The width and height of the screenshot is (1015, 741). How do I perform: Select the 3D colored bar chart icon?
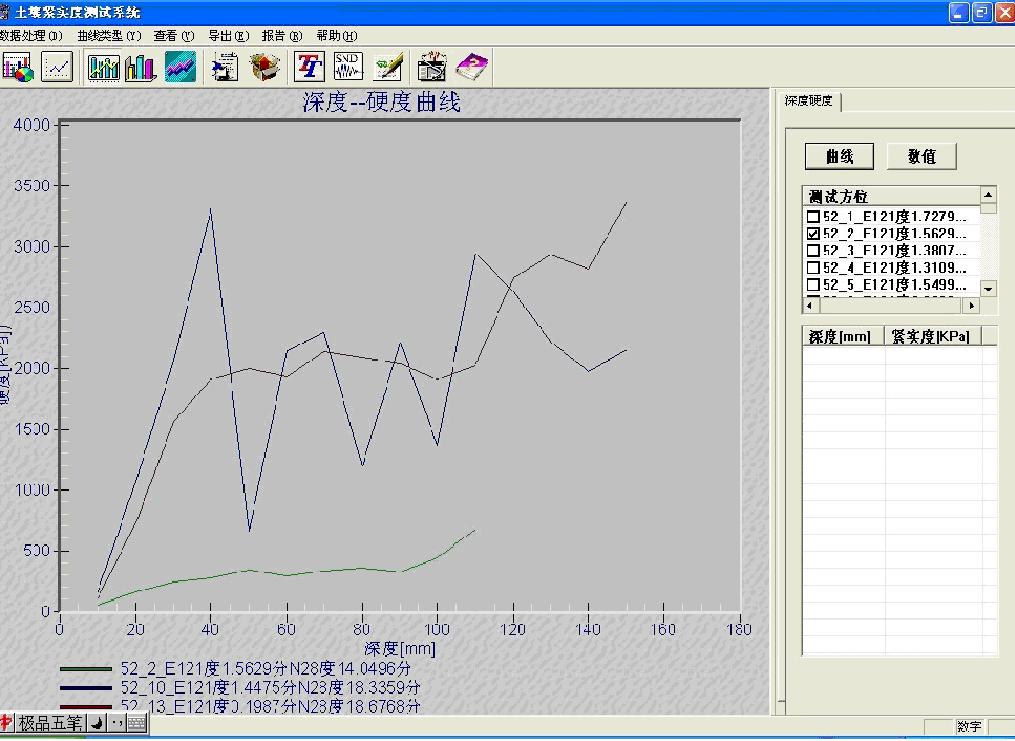[x=141, y=67]
